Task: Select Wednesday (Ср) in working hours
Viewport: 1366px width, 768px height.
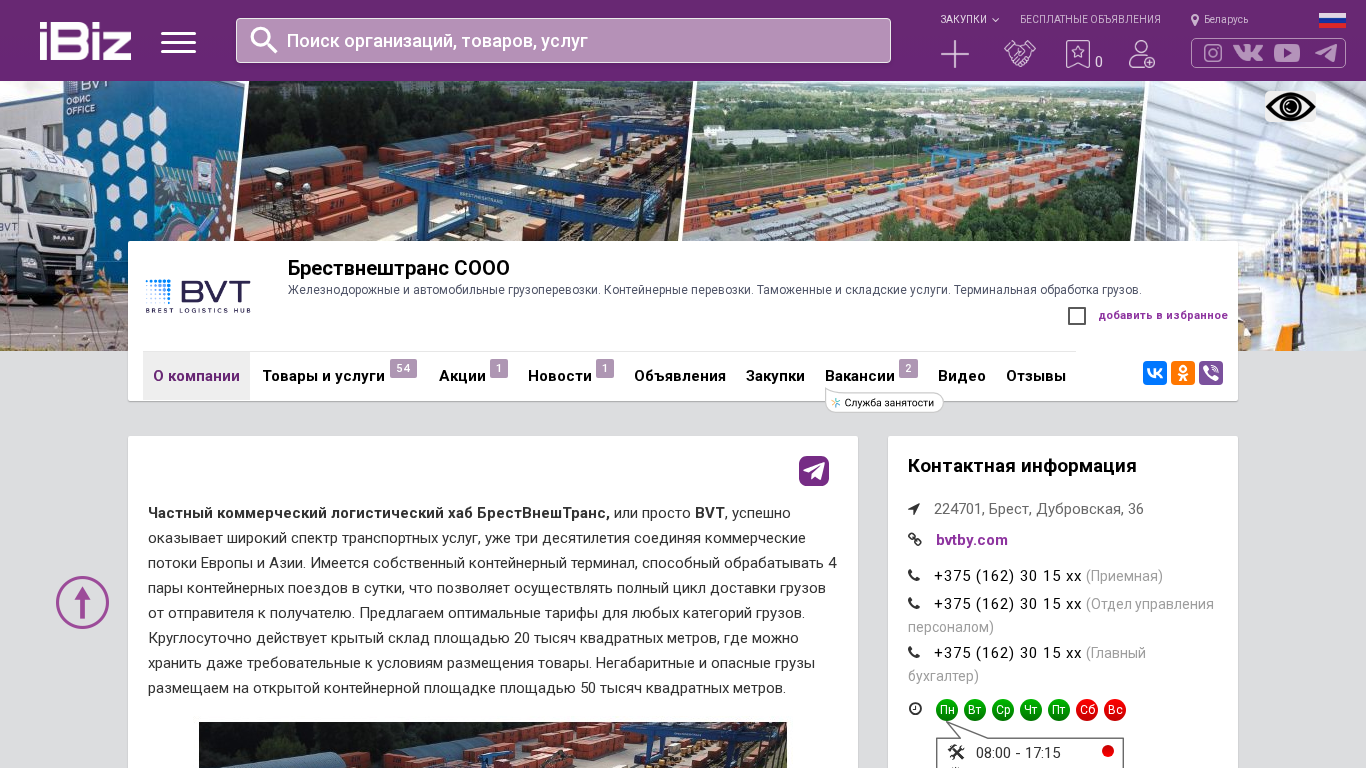Action: click(x=1003, y=710)
